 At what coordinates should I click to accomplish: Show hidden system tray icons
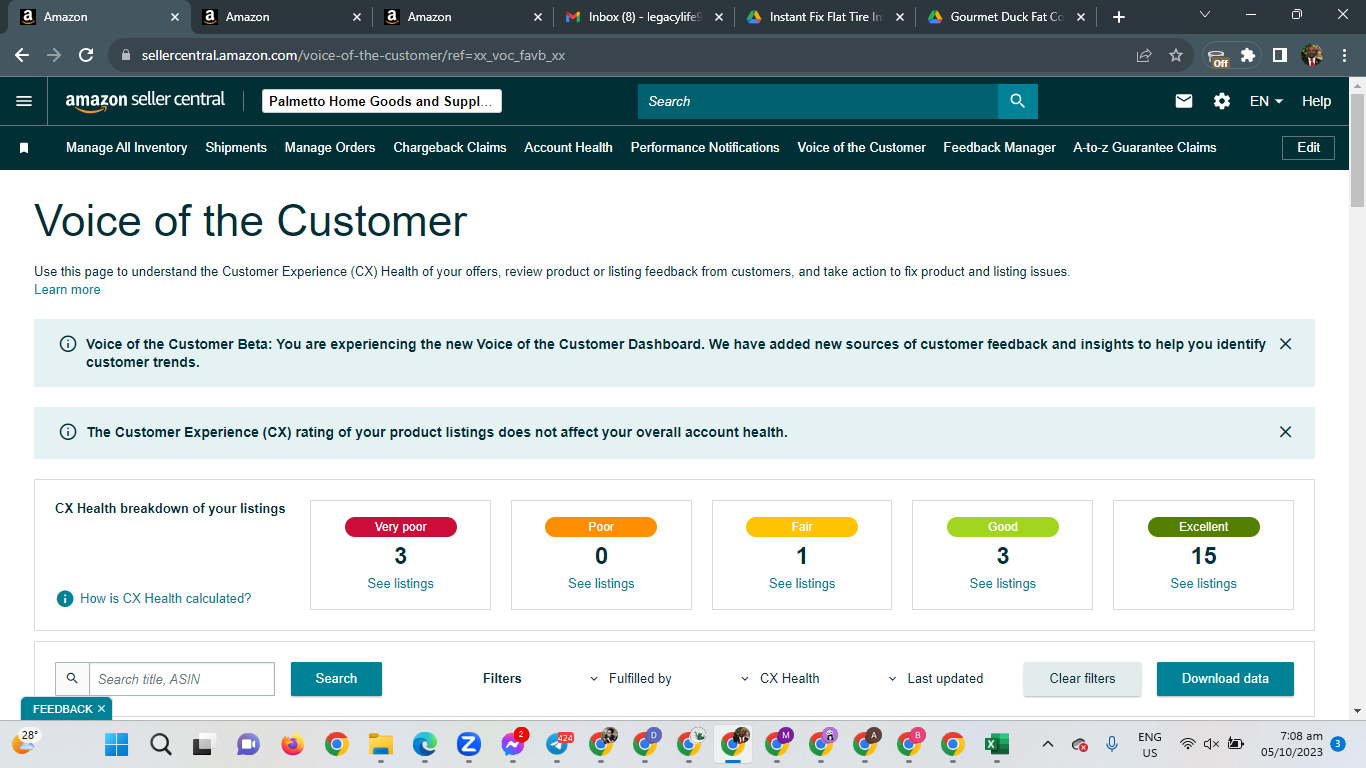[x=1048, y=744]
